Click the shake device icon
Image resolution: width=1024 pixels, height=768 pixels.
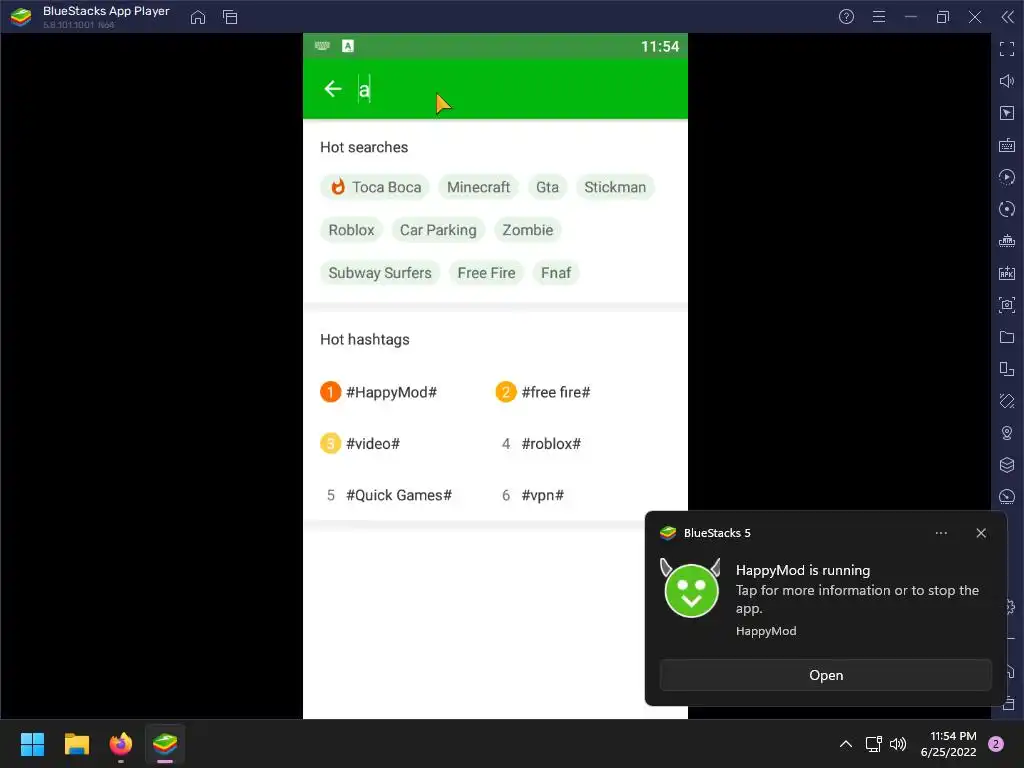coord(1007,401)
